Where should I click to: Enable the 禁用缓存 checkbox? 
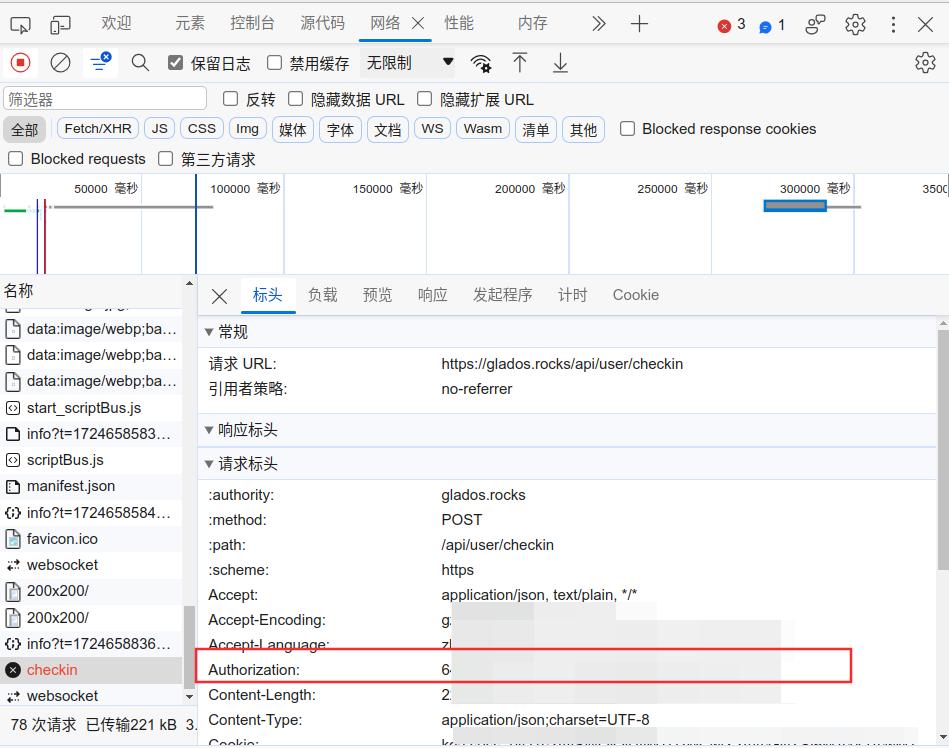pyautogui.click(x=275, y=63)
